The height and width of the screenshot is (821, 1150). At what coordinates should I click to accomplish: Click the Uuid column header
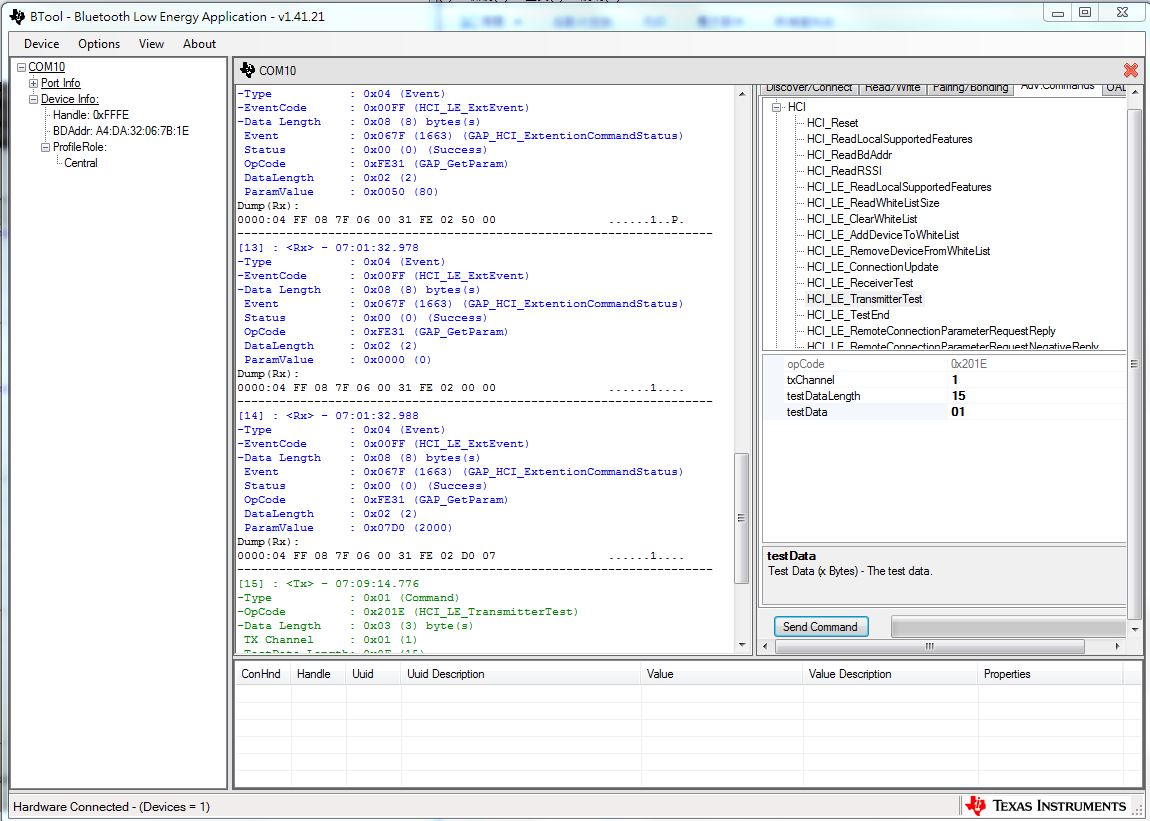click(x=373, y=674)
